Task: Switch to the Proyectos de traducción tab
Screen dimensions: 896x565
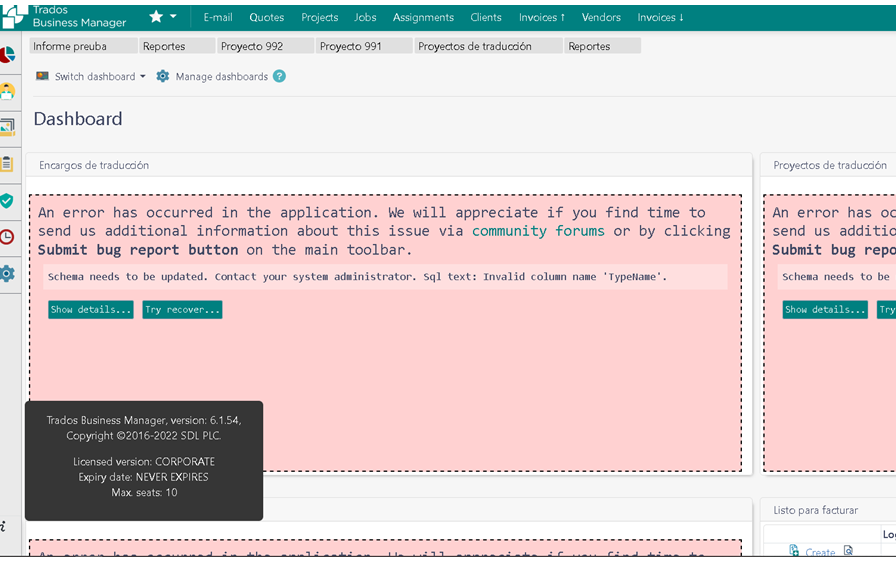Action: (489, 46)
